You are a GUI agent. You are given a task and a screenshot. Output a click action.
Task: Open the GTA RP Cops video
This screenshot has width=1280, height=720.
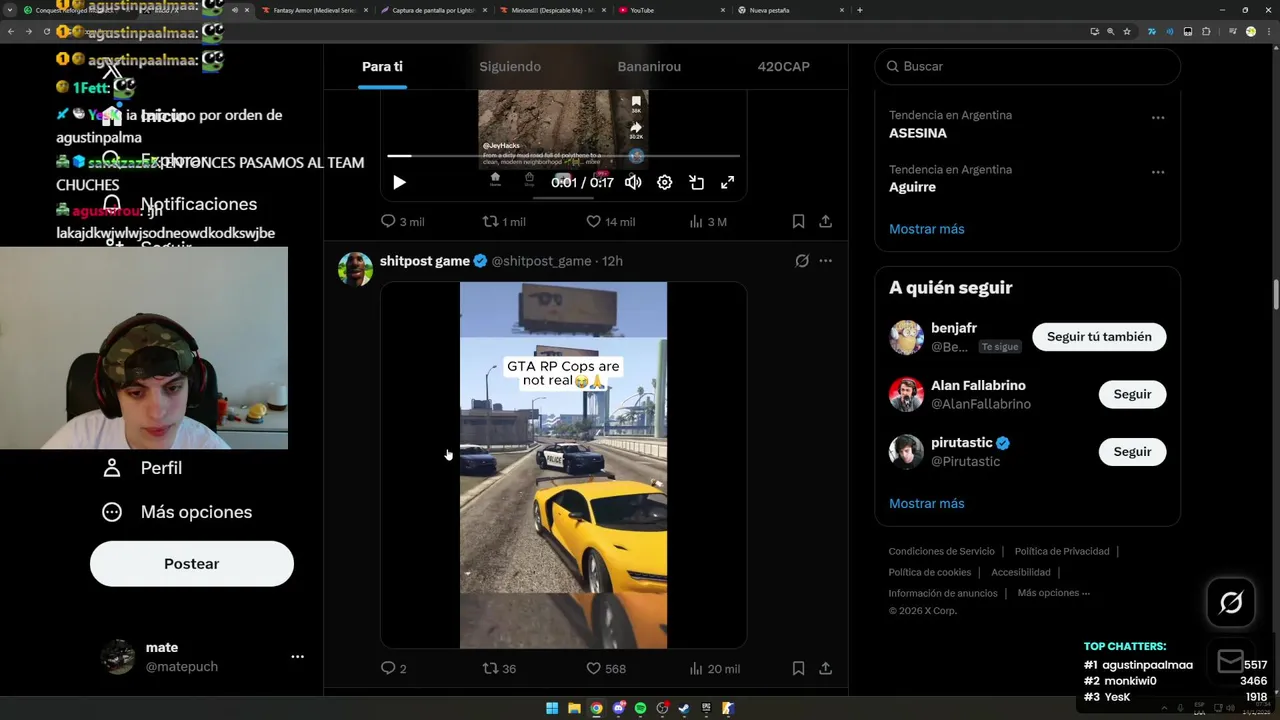(563, 465)
